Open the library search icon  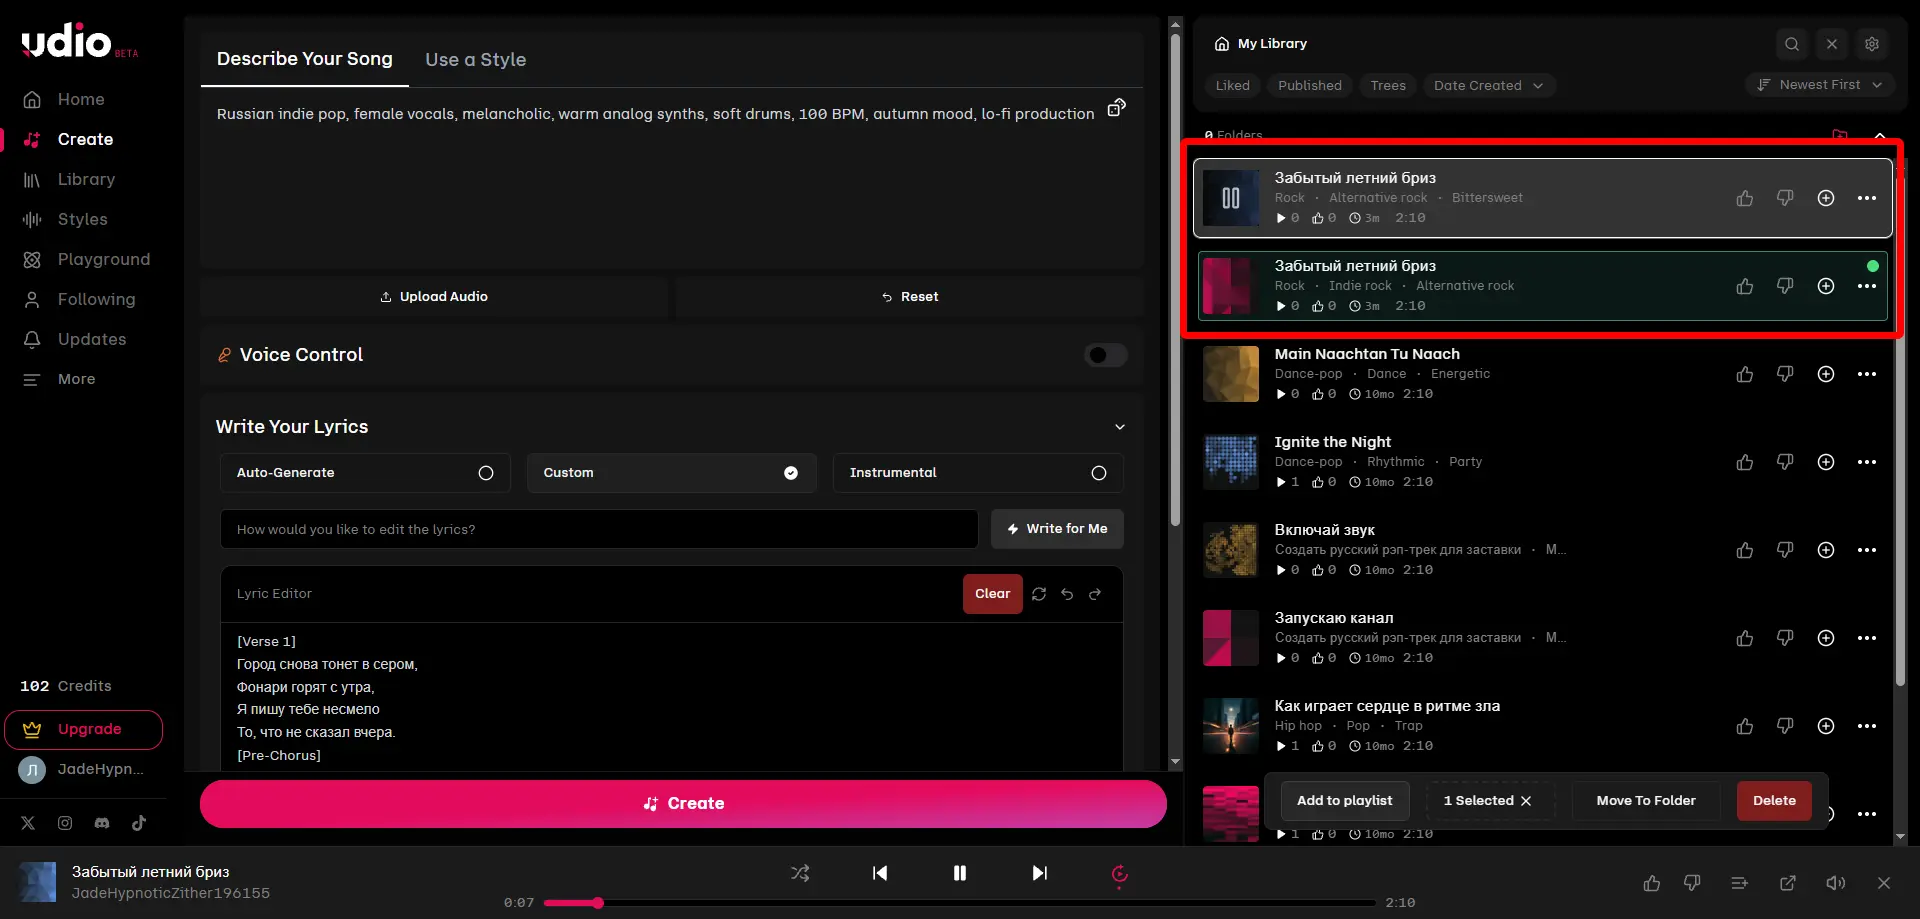[1792, 44]
